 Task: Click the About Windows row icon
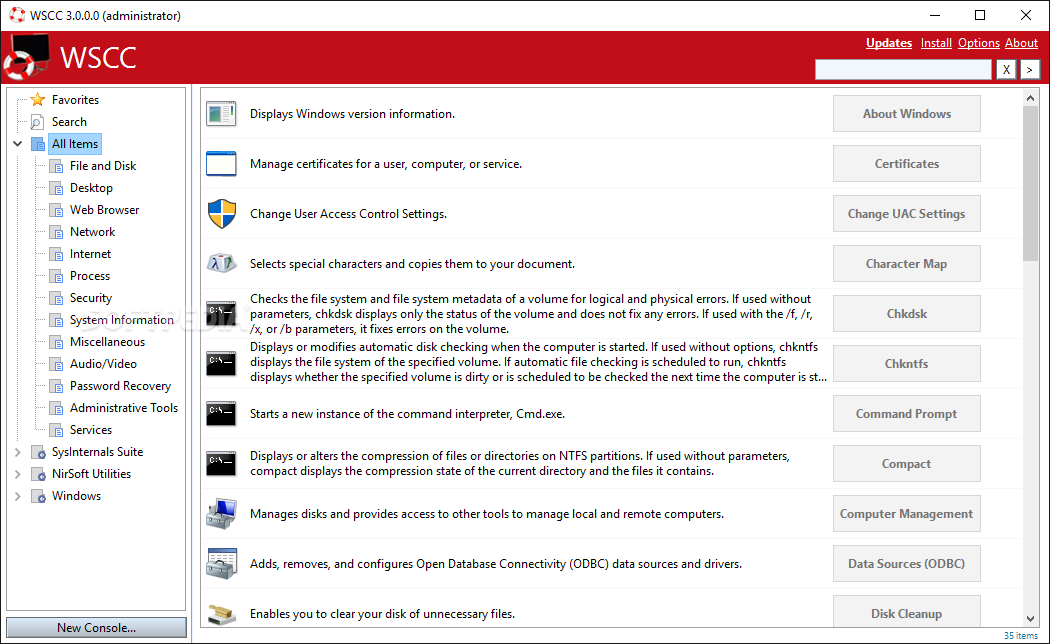(x=221, y=114)
